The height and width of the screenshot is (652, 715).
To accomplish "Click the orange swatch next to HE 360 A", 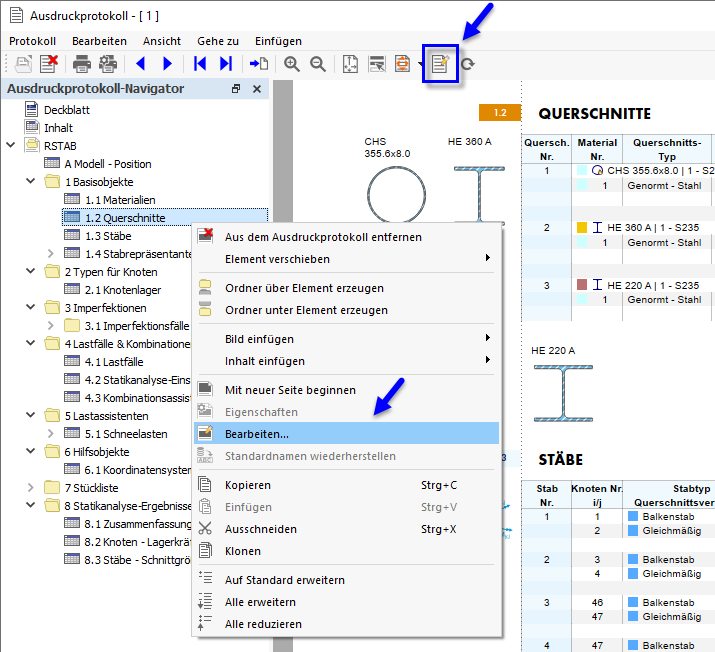I will pos(582,228).
